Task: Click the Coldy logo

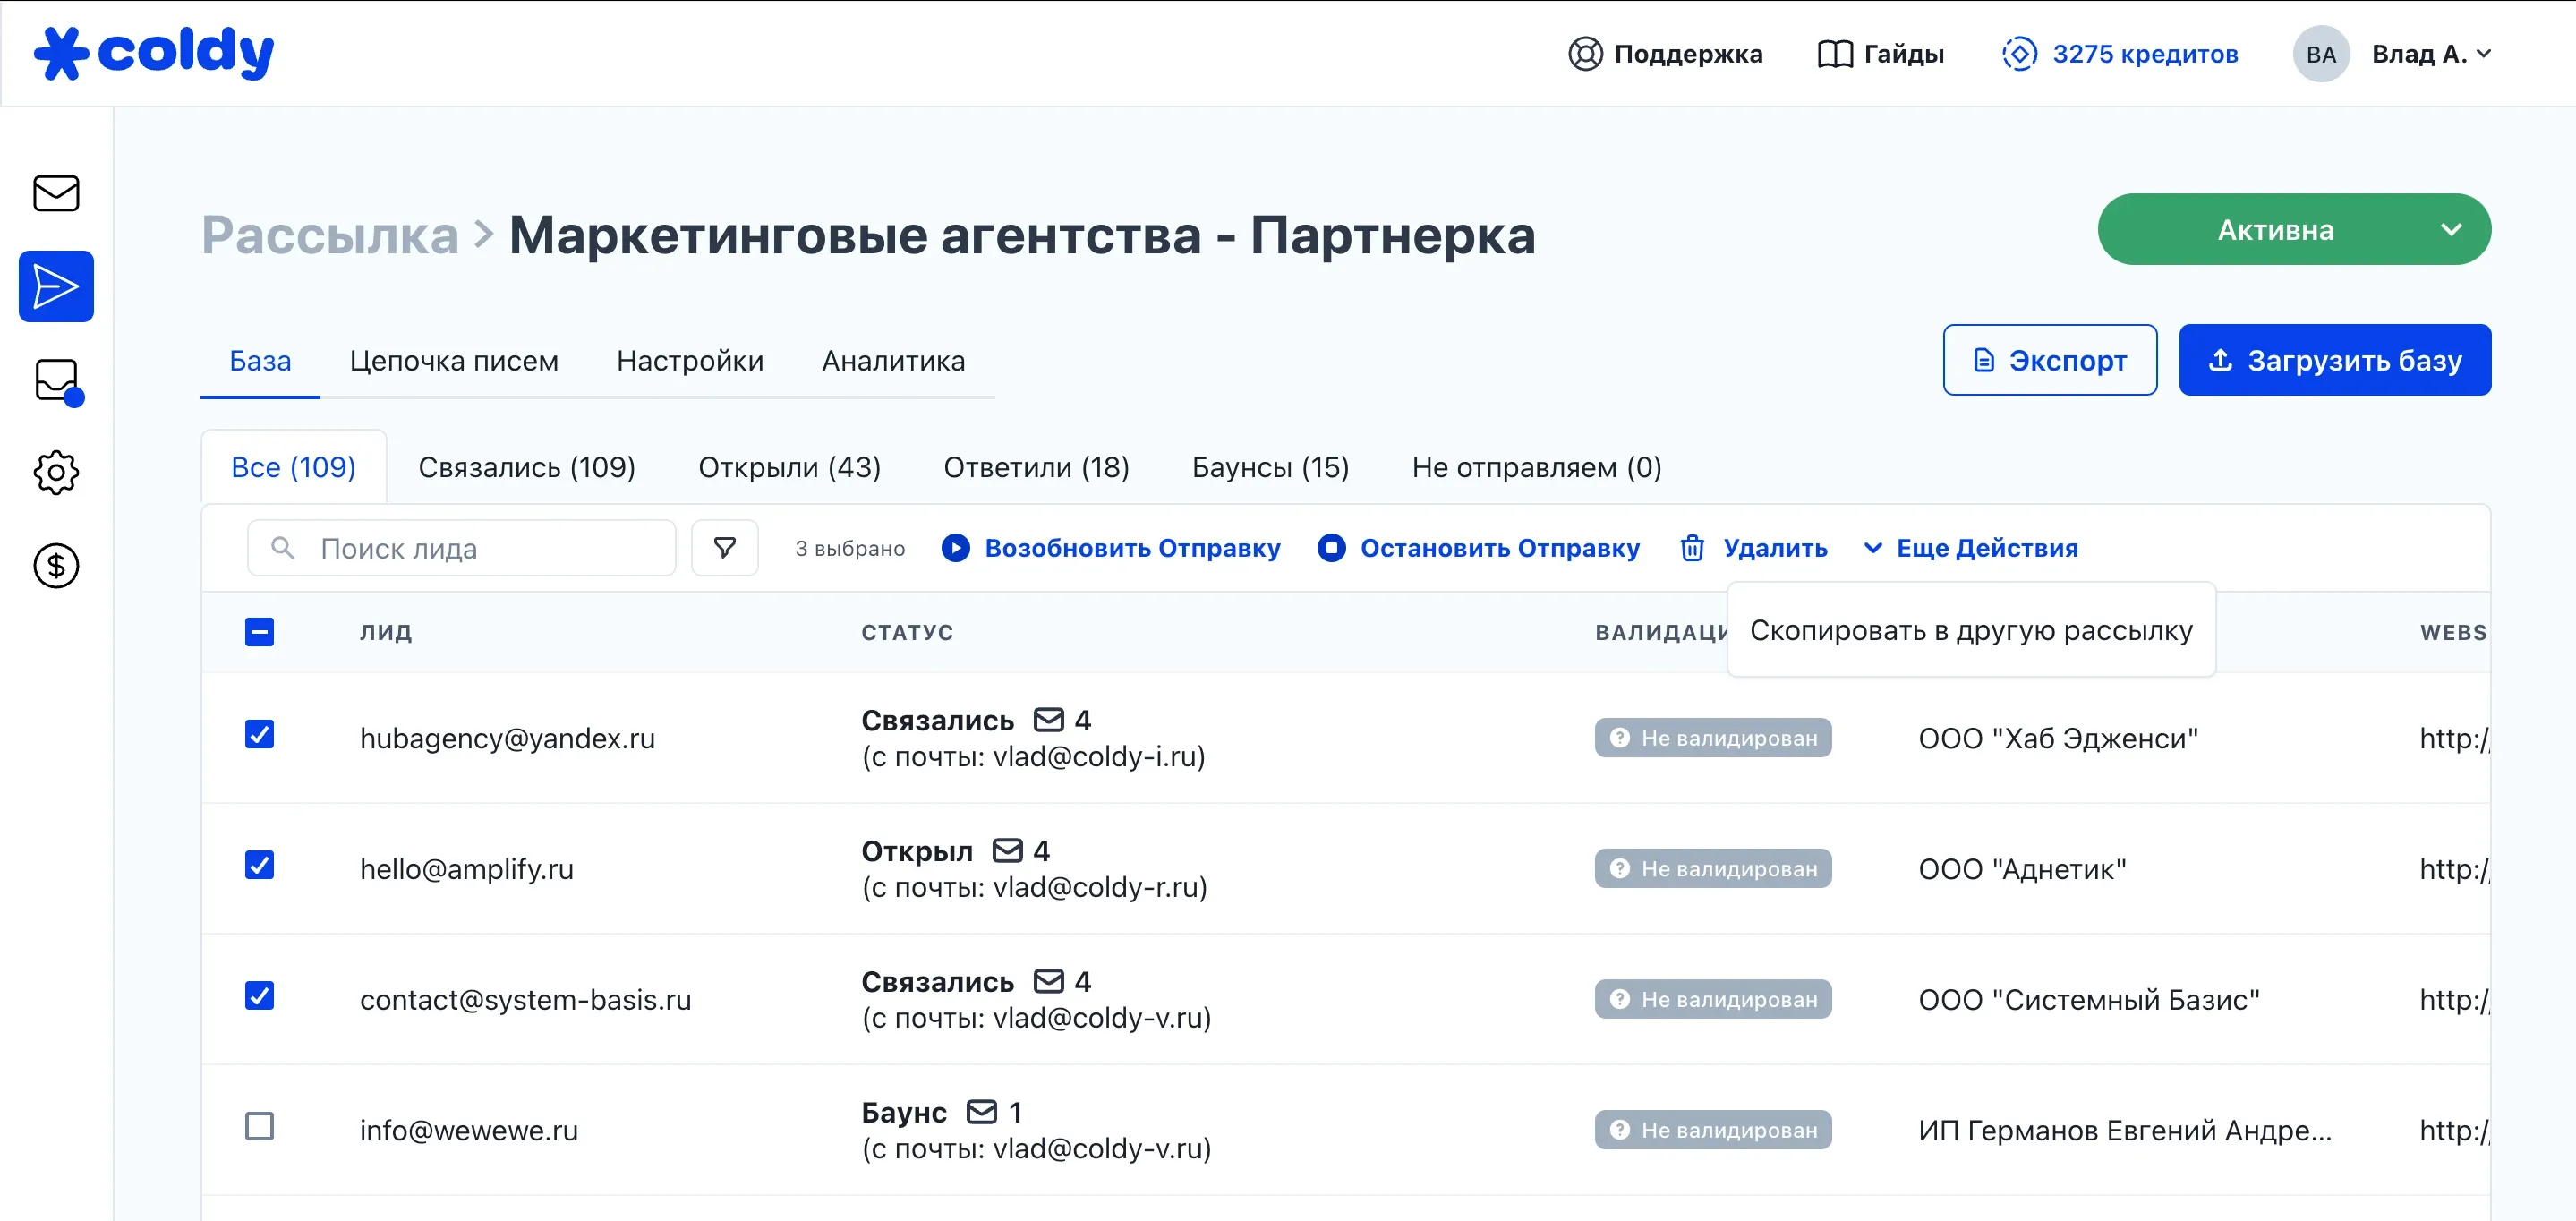Action: [154, 53]
